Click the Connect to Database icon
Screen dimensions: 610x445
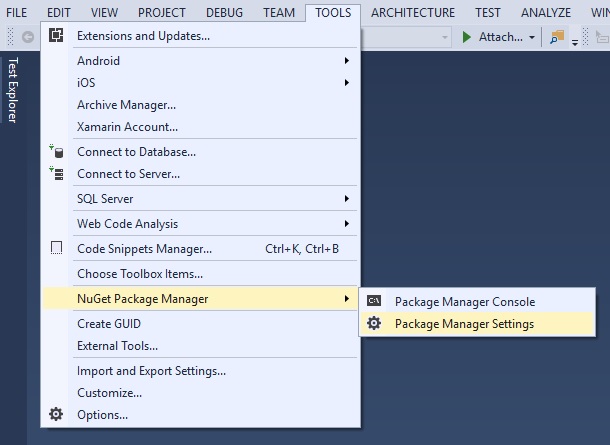57,152
